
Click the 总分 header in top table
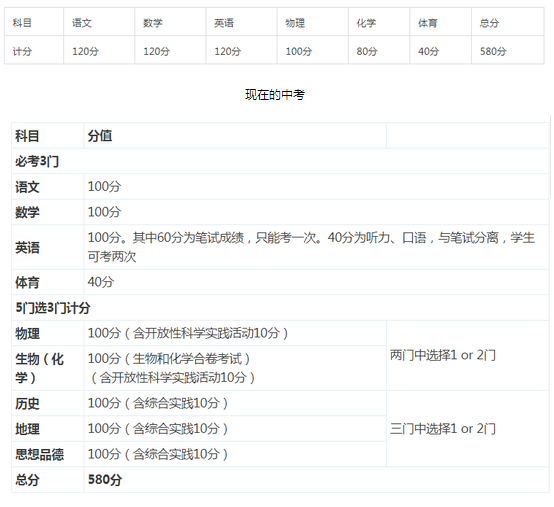click(489, 23)
